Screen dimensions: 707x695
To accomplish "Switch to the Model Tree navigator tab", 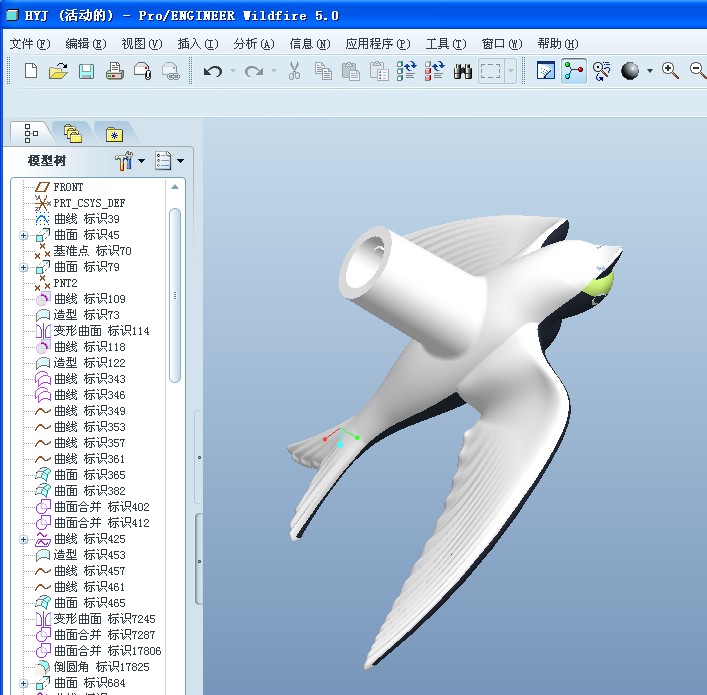I will (31, 133).
